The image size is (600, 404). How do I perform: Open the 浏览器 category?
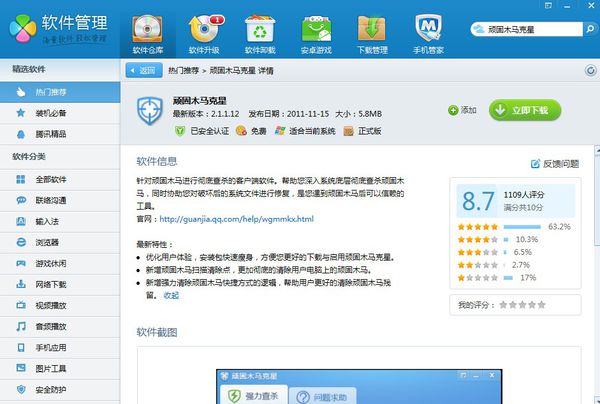60,243
